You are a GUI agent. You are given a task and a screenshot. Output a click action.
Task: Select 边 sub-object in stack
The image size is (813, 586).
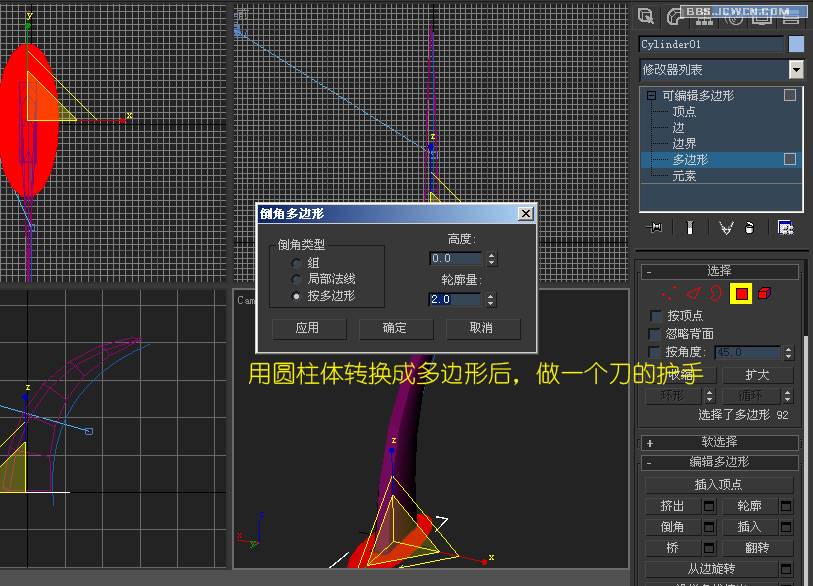[678, 128]
